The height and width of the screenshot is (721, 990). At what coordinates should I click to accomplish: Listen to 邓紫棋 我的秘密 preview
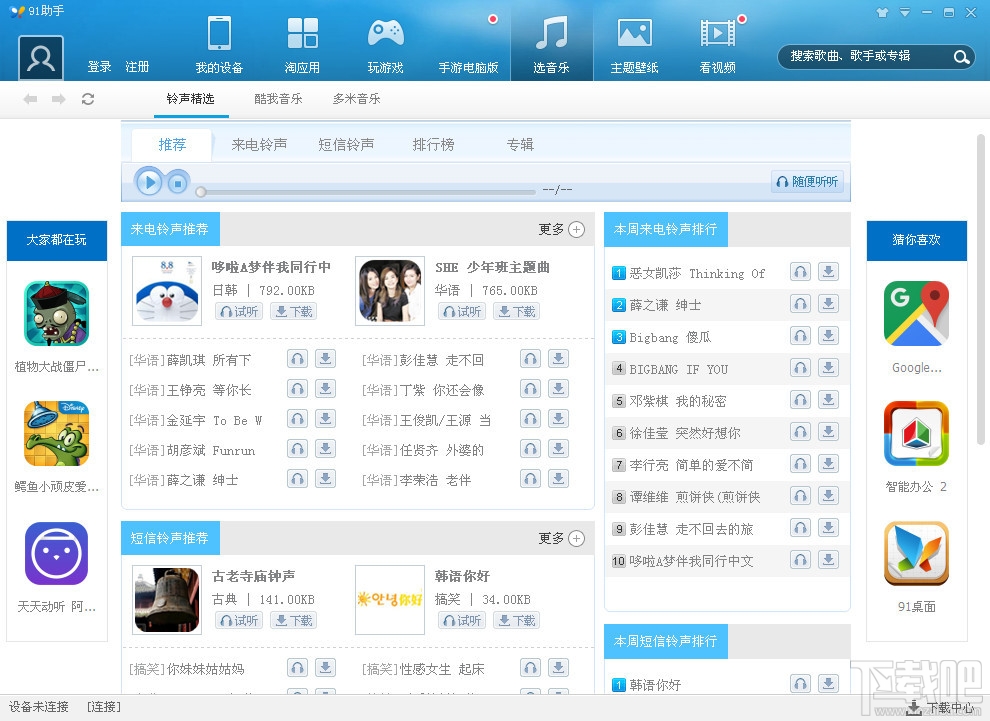pos(801,400)
